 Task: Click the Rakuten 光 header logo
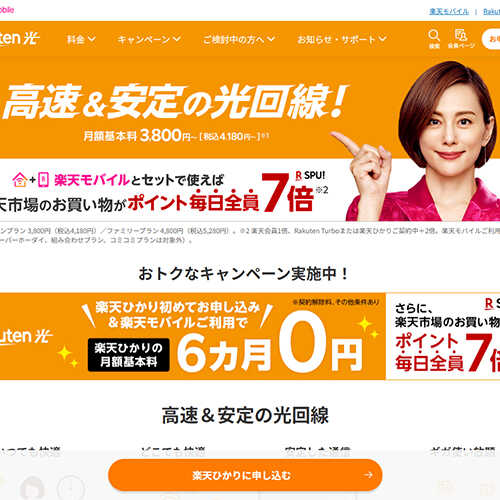(19, 38)
